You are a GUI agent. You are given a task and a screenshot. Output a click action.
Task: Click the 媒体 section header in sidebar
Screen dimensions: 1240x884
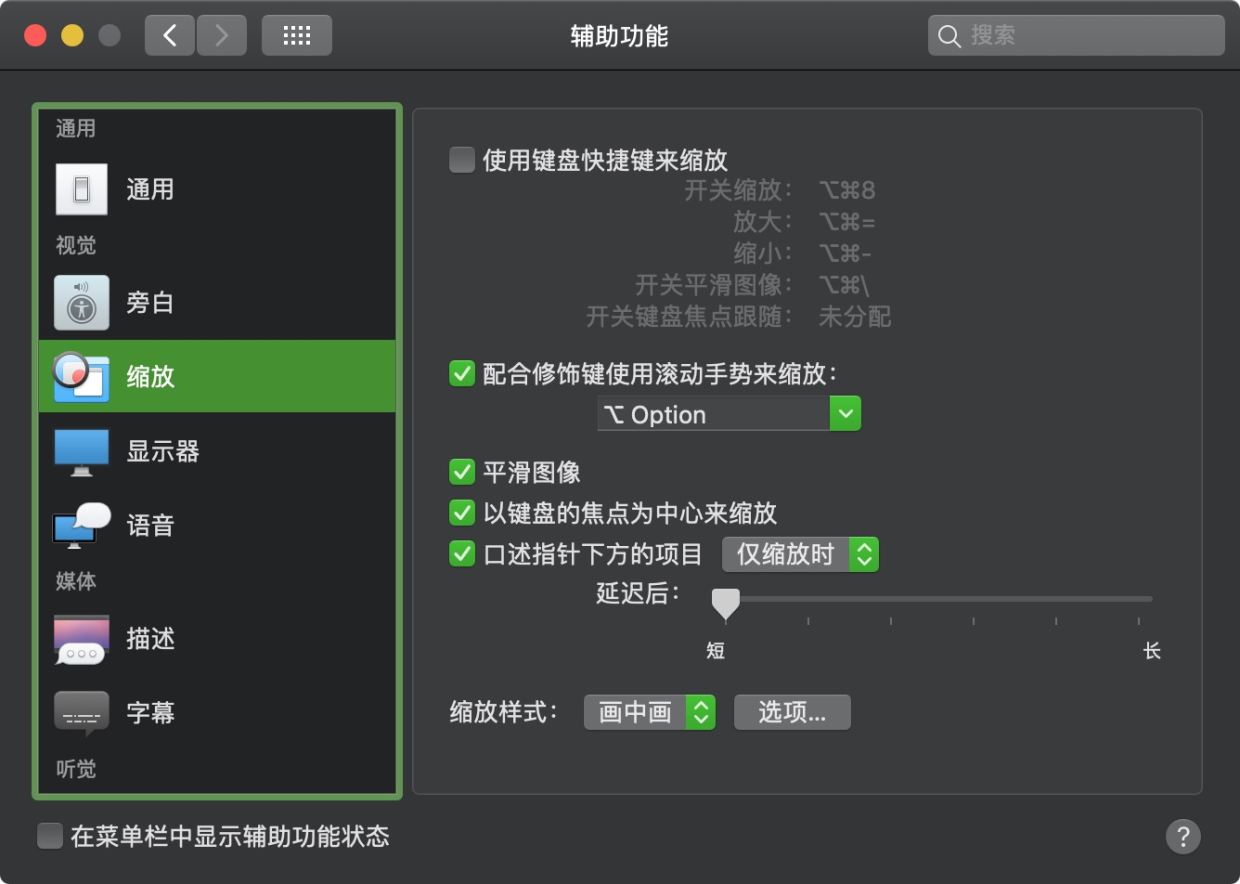click(x=76, y=581)
